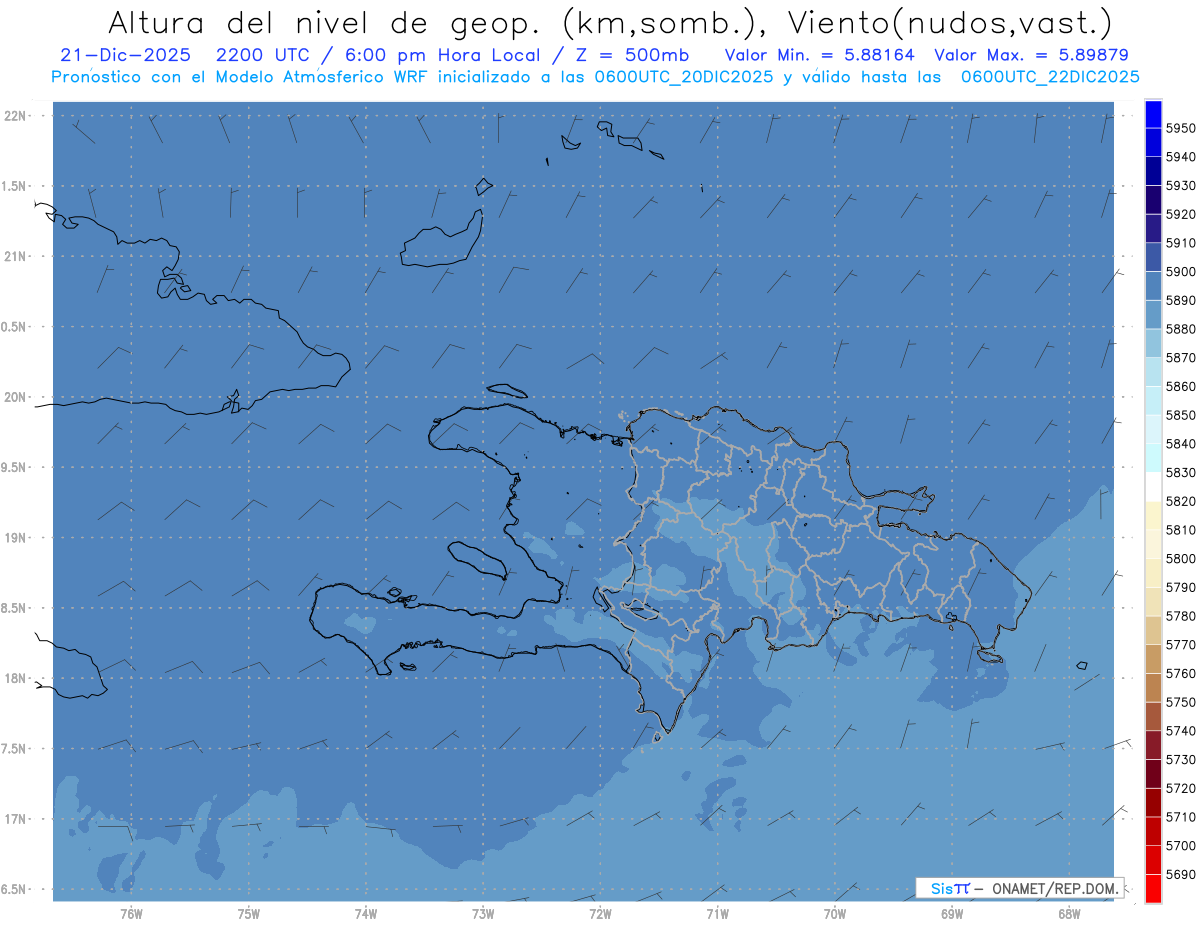
Task: Pick the white swatch between 5830 and 5820
Action: coord(1153,487)
